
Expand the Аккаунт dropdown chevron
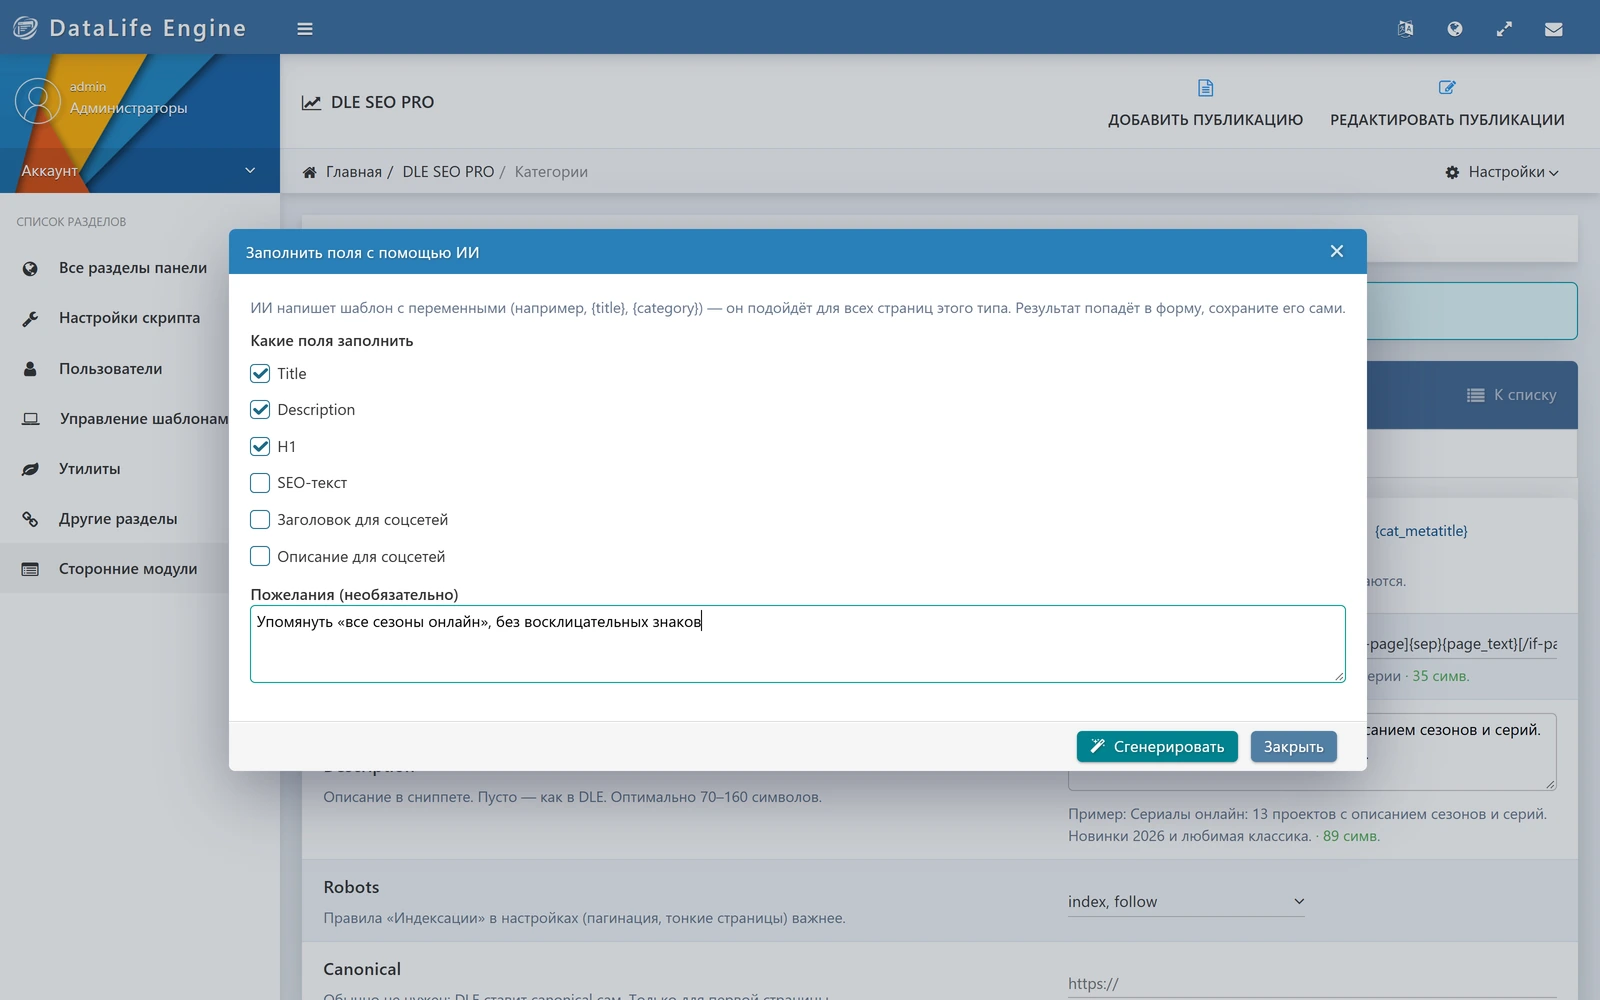point(250,170)
